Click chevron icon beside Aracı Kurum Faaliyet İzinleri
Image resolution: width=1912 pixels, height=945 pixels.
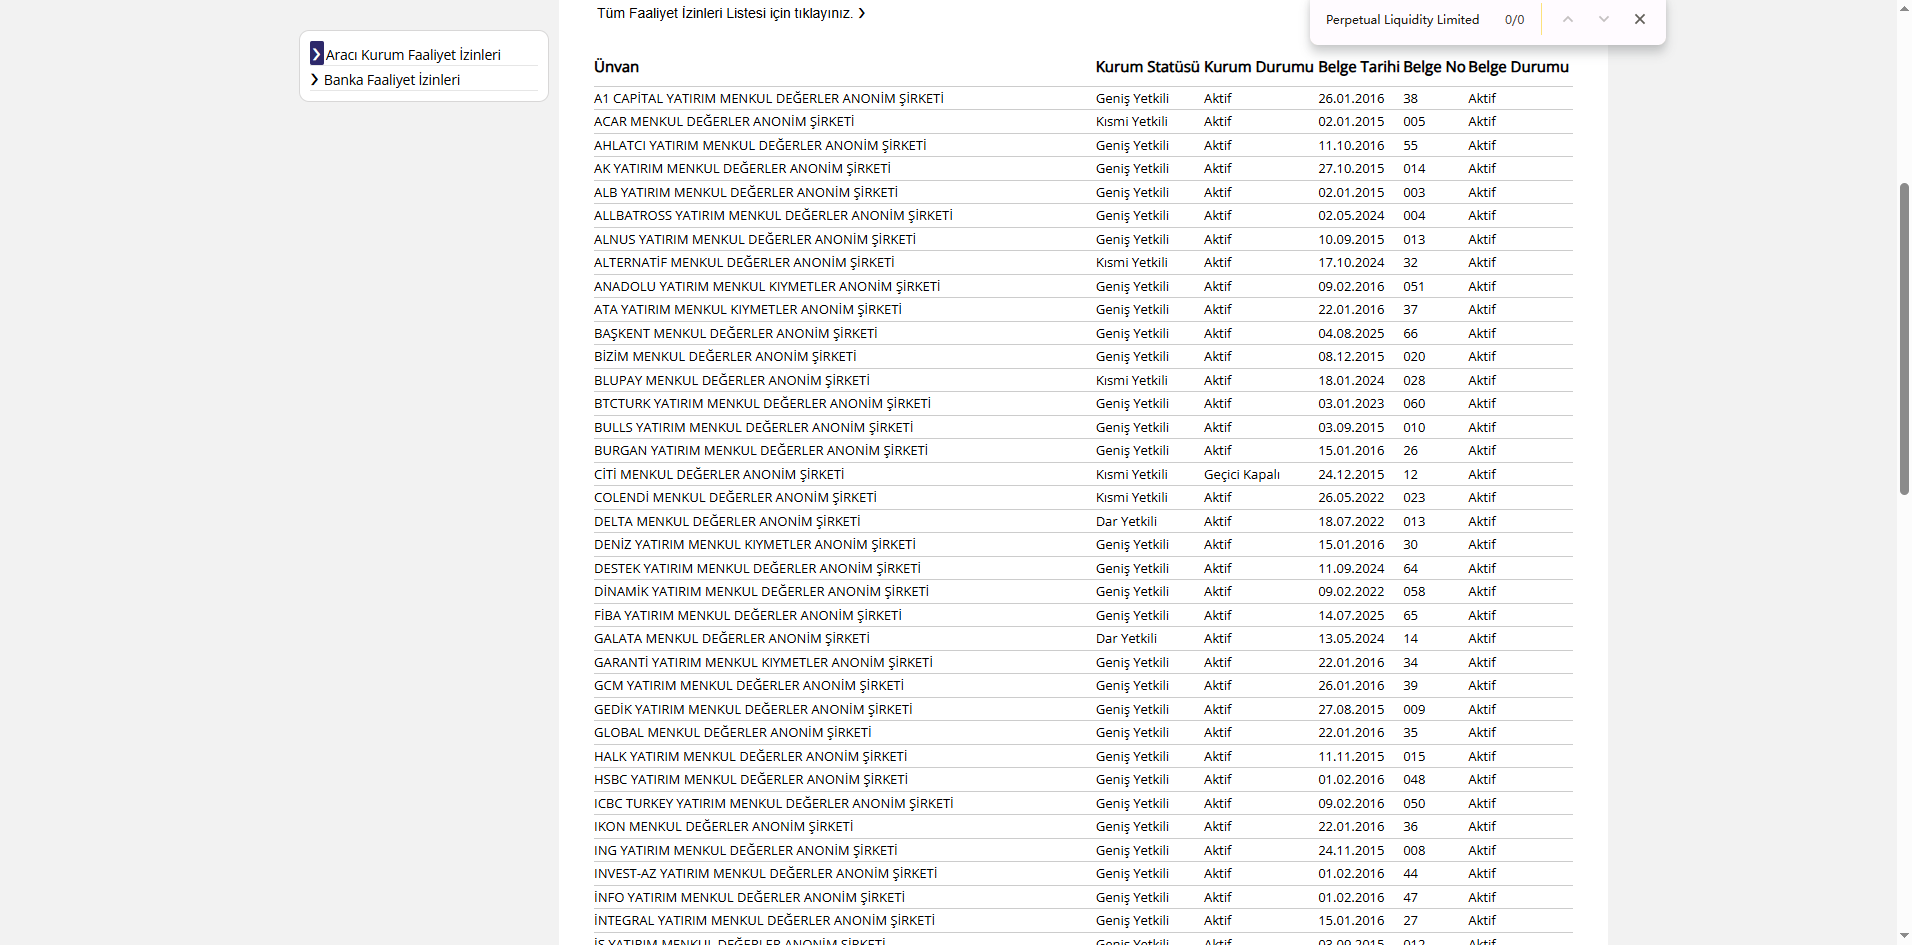(316, 54)
